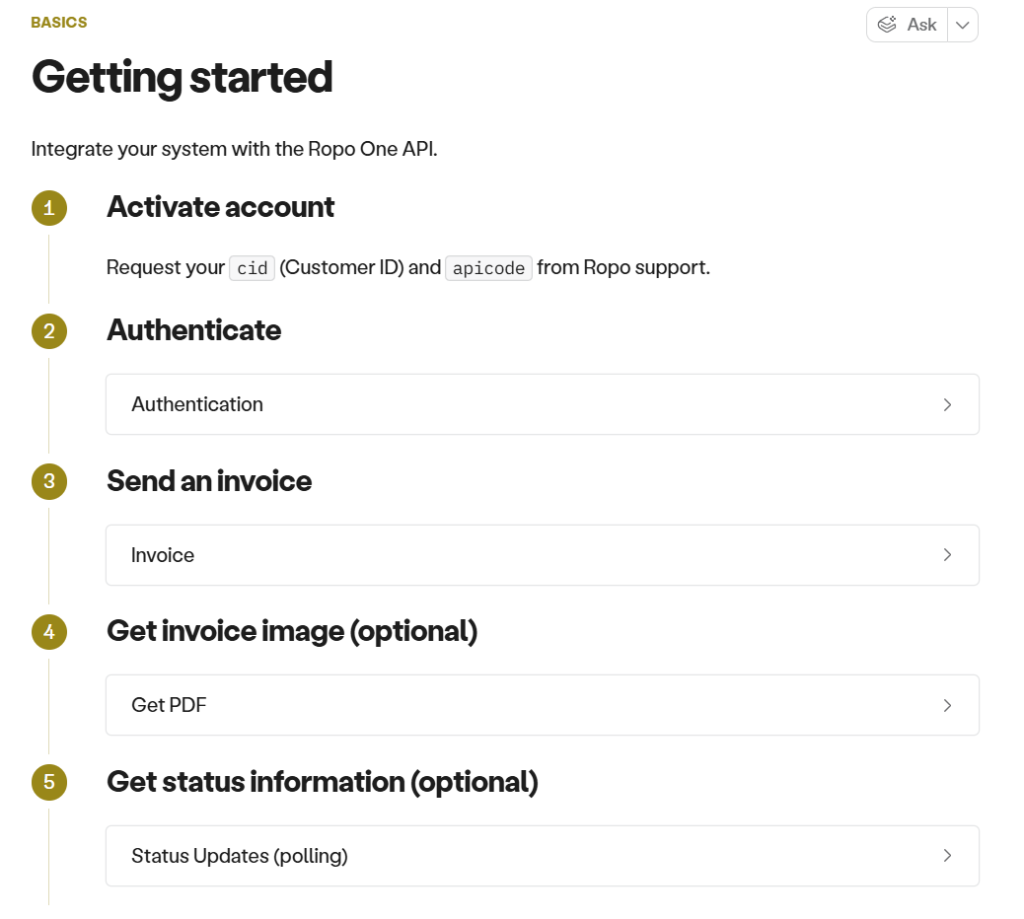The height and width of the screenshot is (919, 1024).
Task: Click the chevron on Get PDF card
Action: tap(947, 705)
